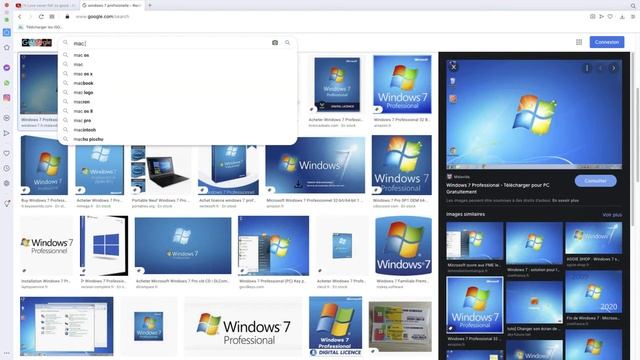Go back using the browser back arrow
Image resolution: width=640 pixels, height=360 pixels.
coord(19,17)
